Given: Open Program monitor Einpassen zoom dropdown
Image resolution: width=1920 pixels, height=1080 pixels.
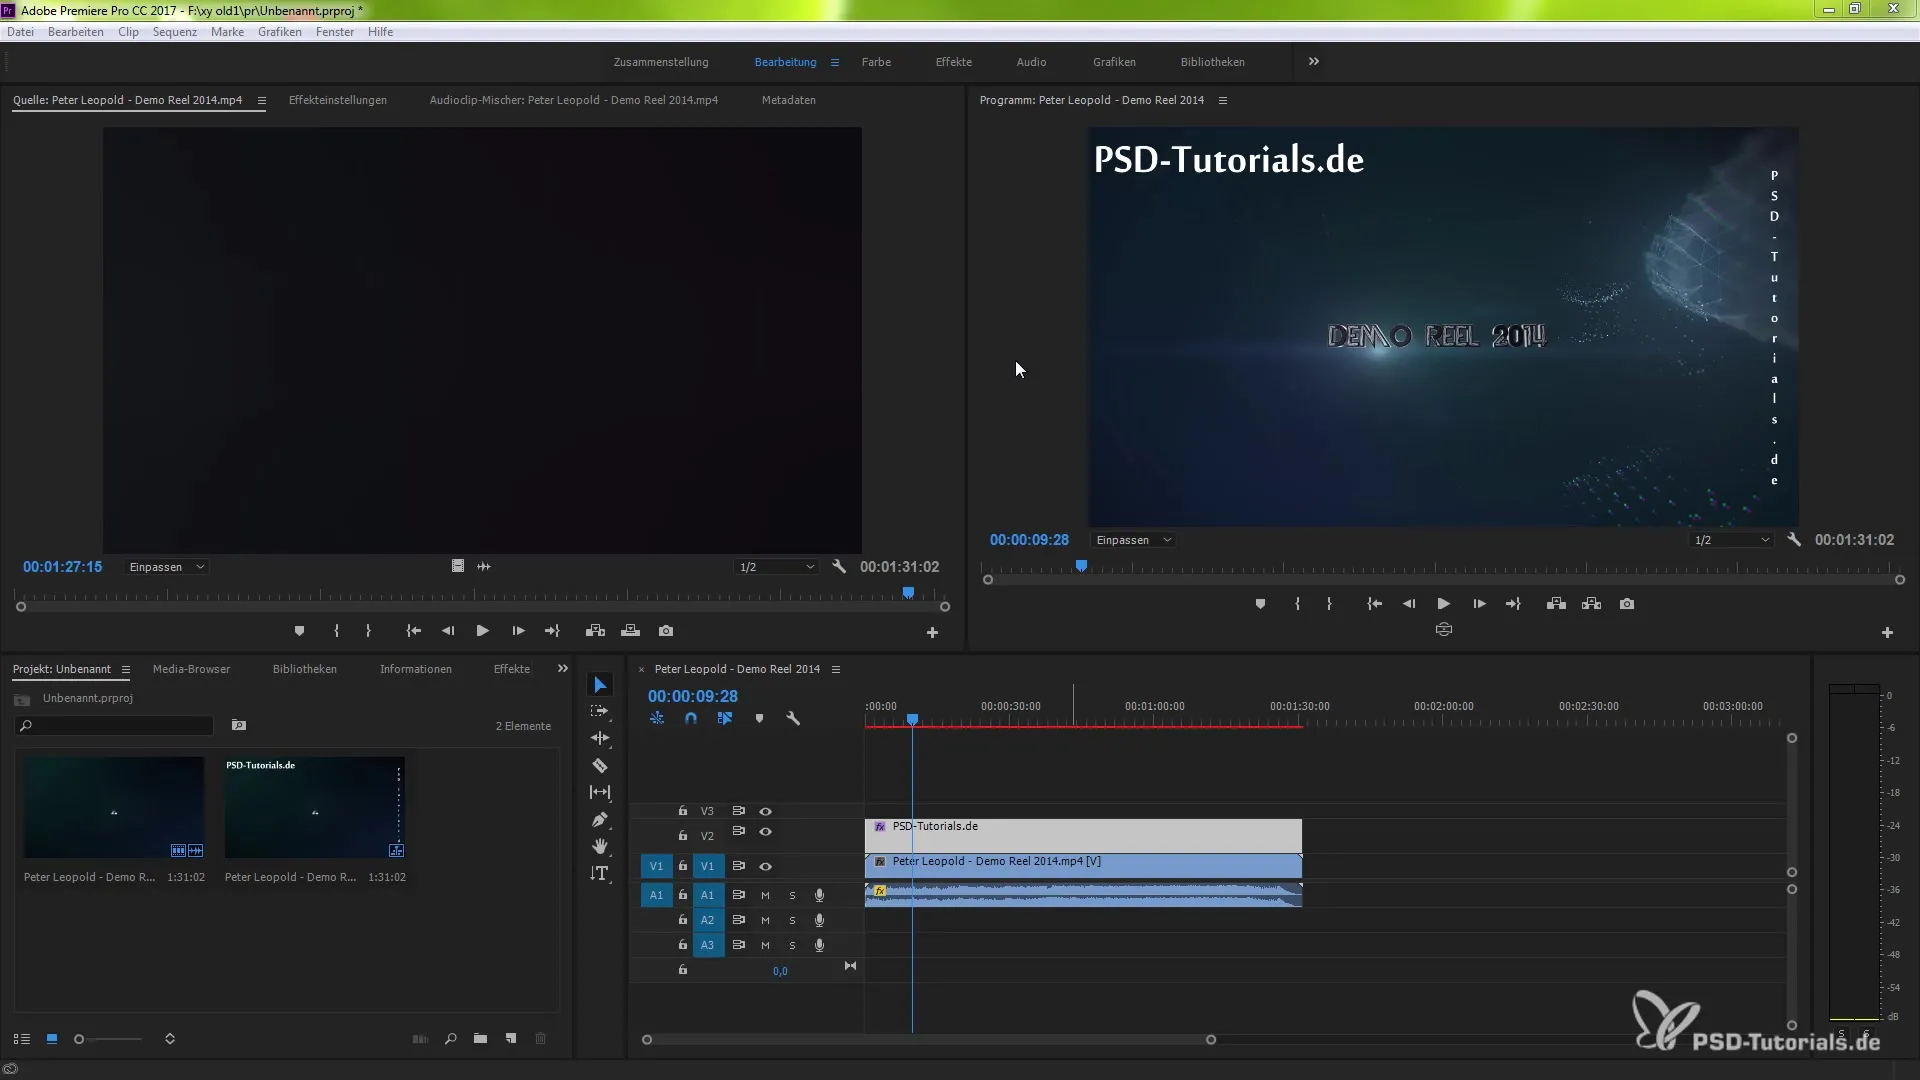Looking at the screenshot, I should (1133, 540).
